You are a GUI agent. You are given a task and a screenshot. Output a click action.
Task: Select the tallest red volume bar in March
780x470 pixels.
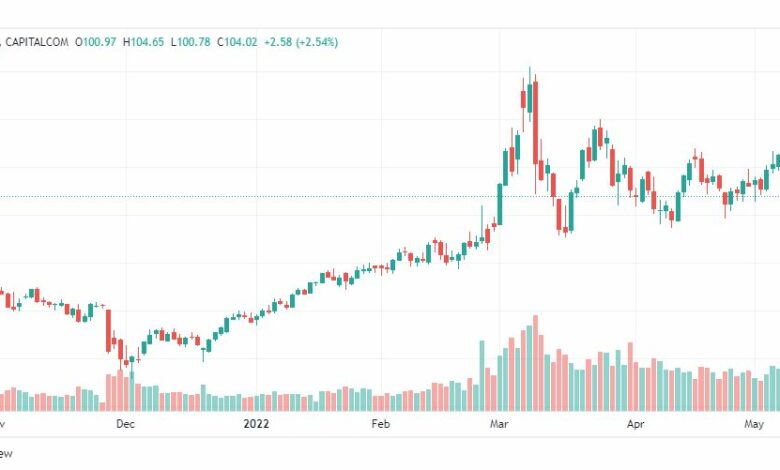point(535,363)
